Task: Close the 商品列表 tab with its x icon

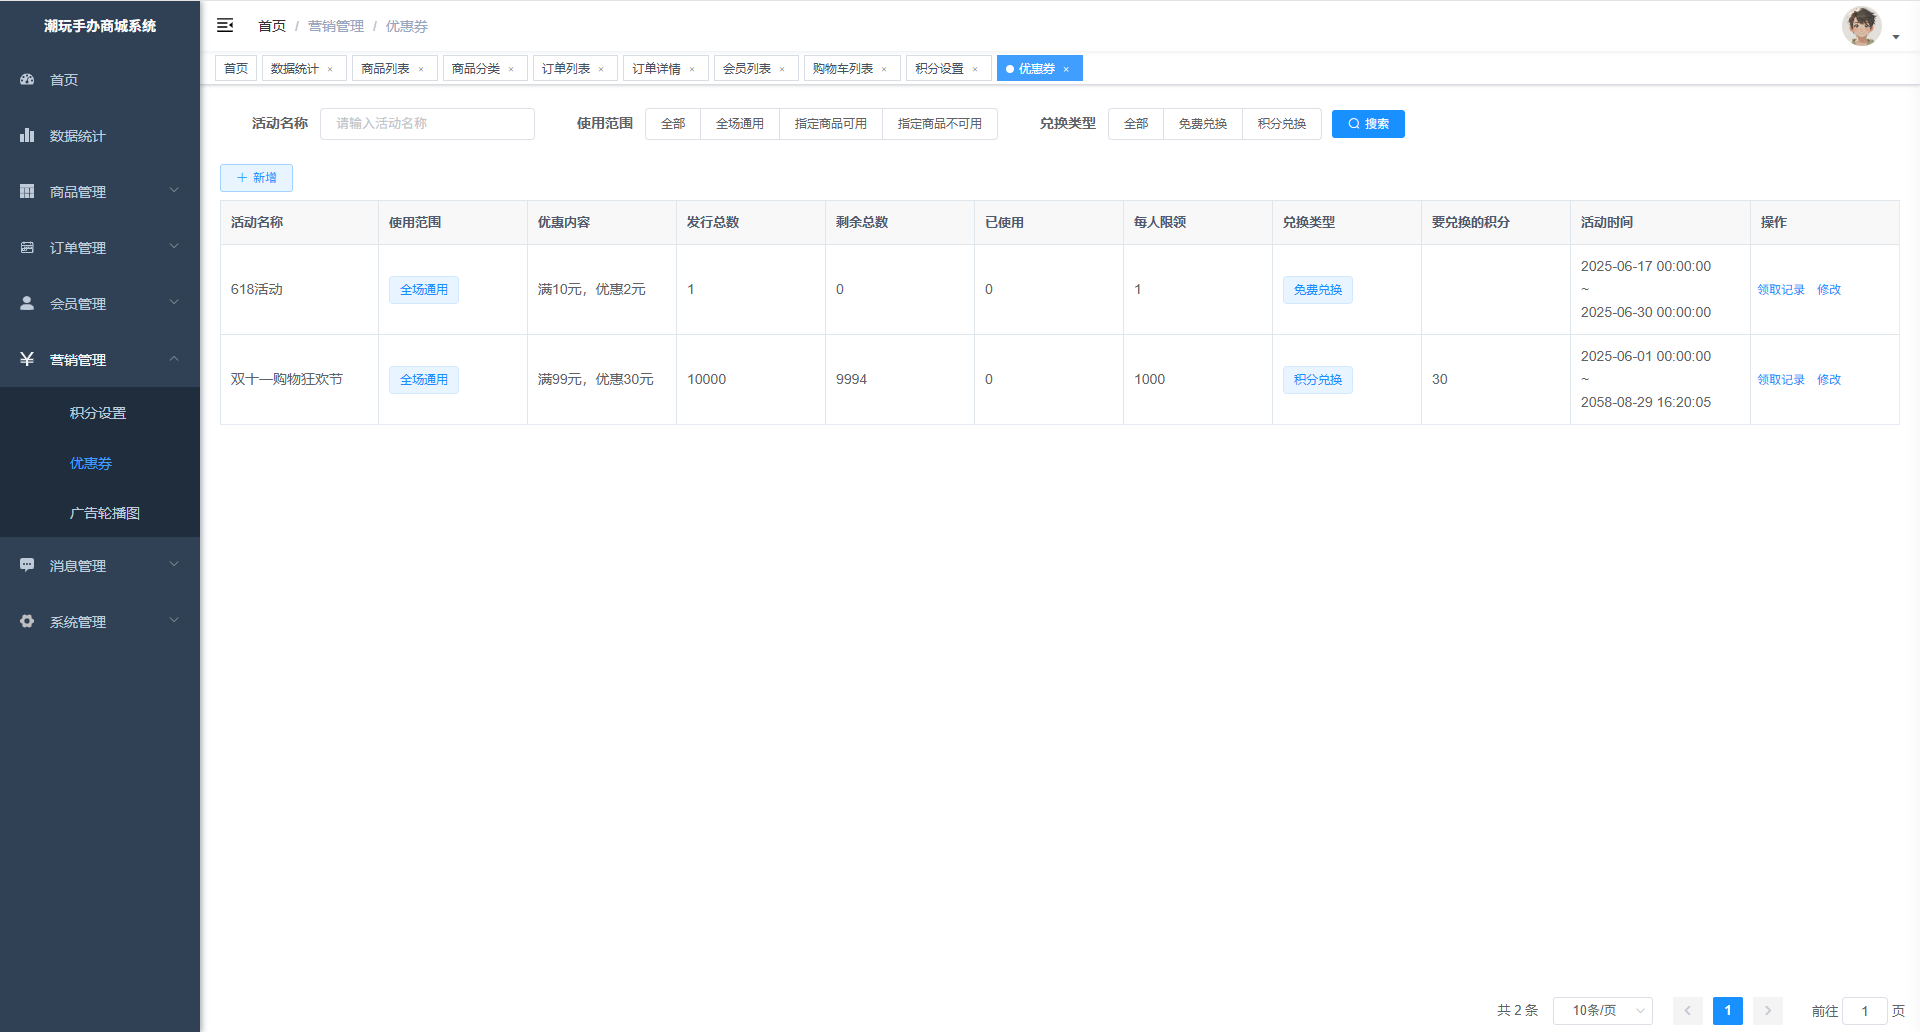Action: [421, 69]
